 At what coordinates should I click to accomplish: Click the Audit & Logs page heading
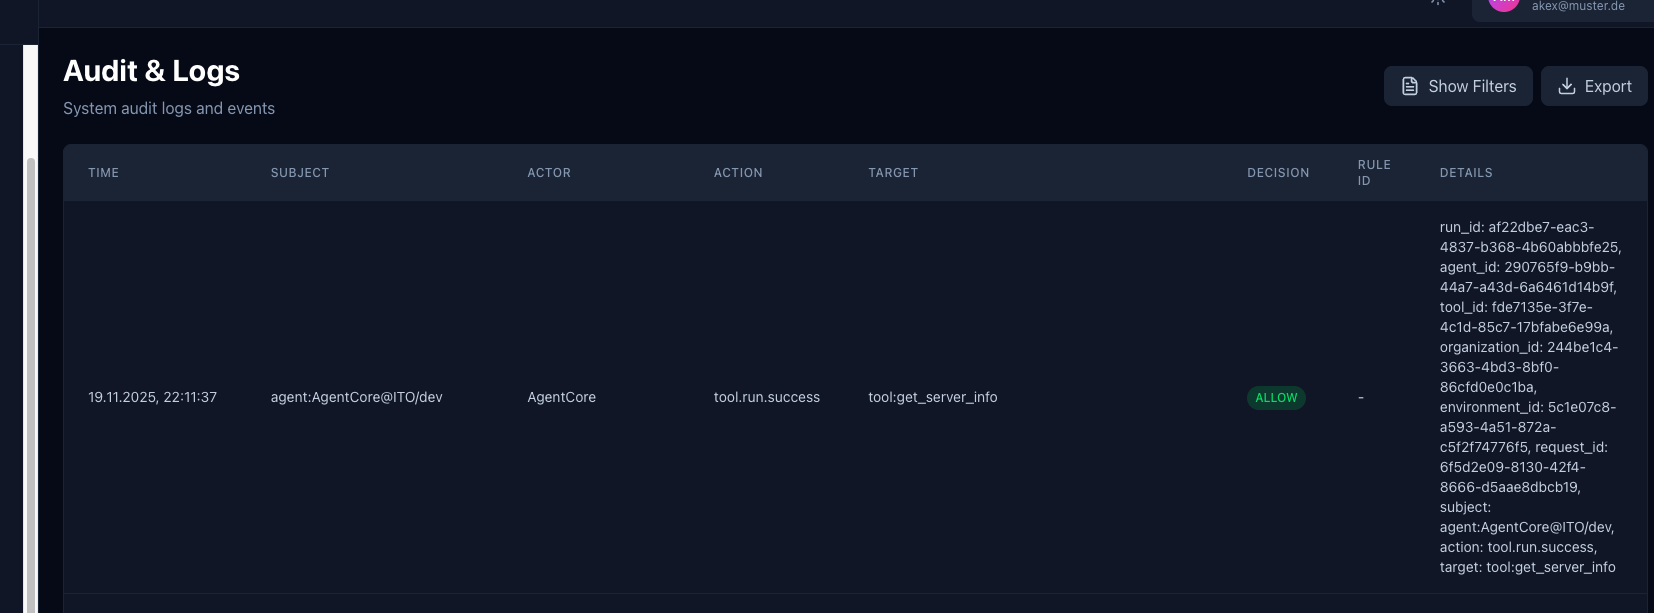pos(151,71)
